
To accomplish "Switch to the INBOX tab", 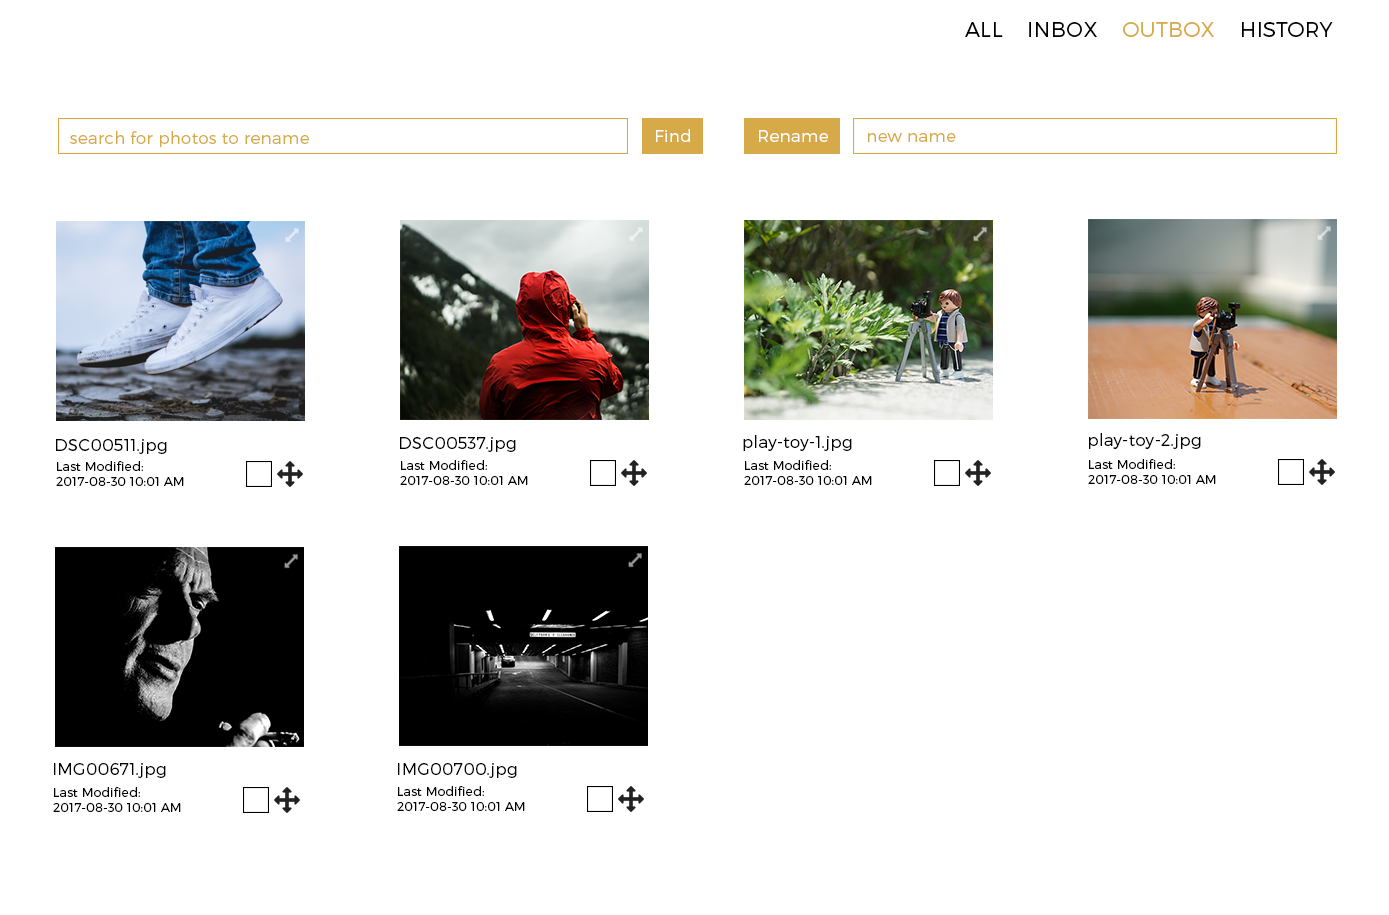I will [x=1062, y=30].
